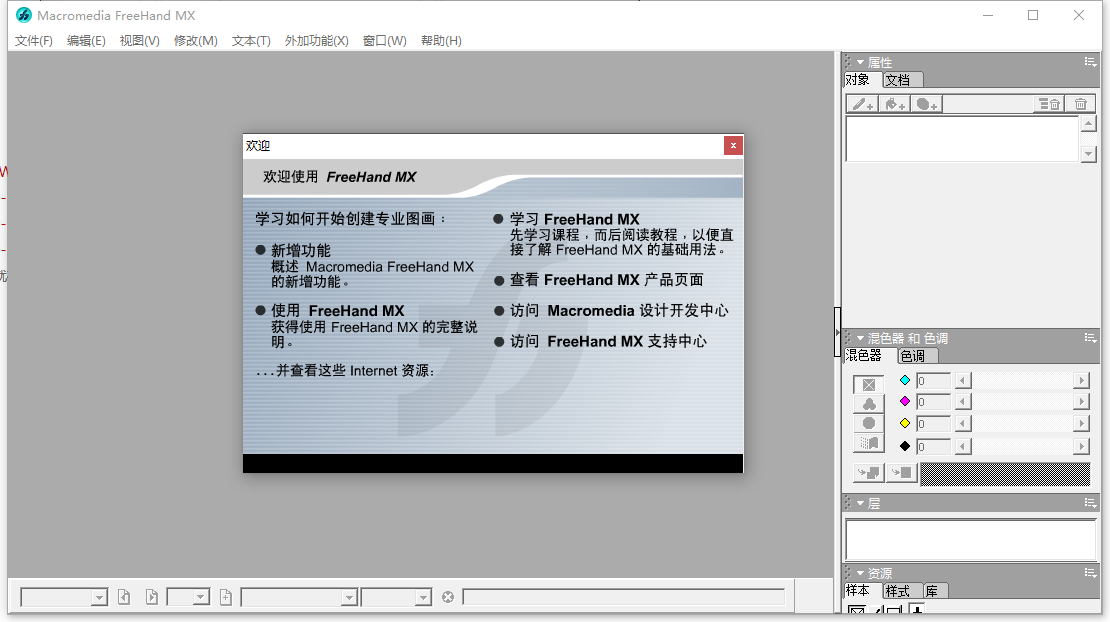This screenshot has width=1110, height=622.
Task: Collapse the 属性 panel triangle
Action: point(860,62)
